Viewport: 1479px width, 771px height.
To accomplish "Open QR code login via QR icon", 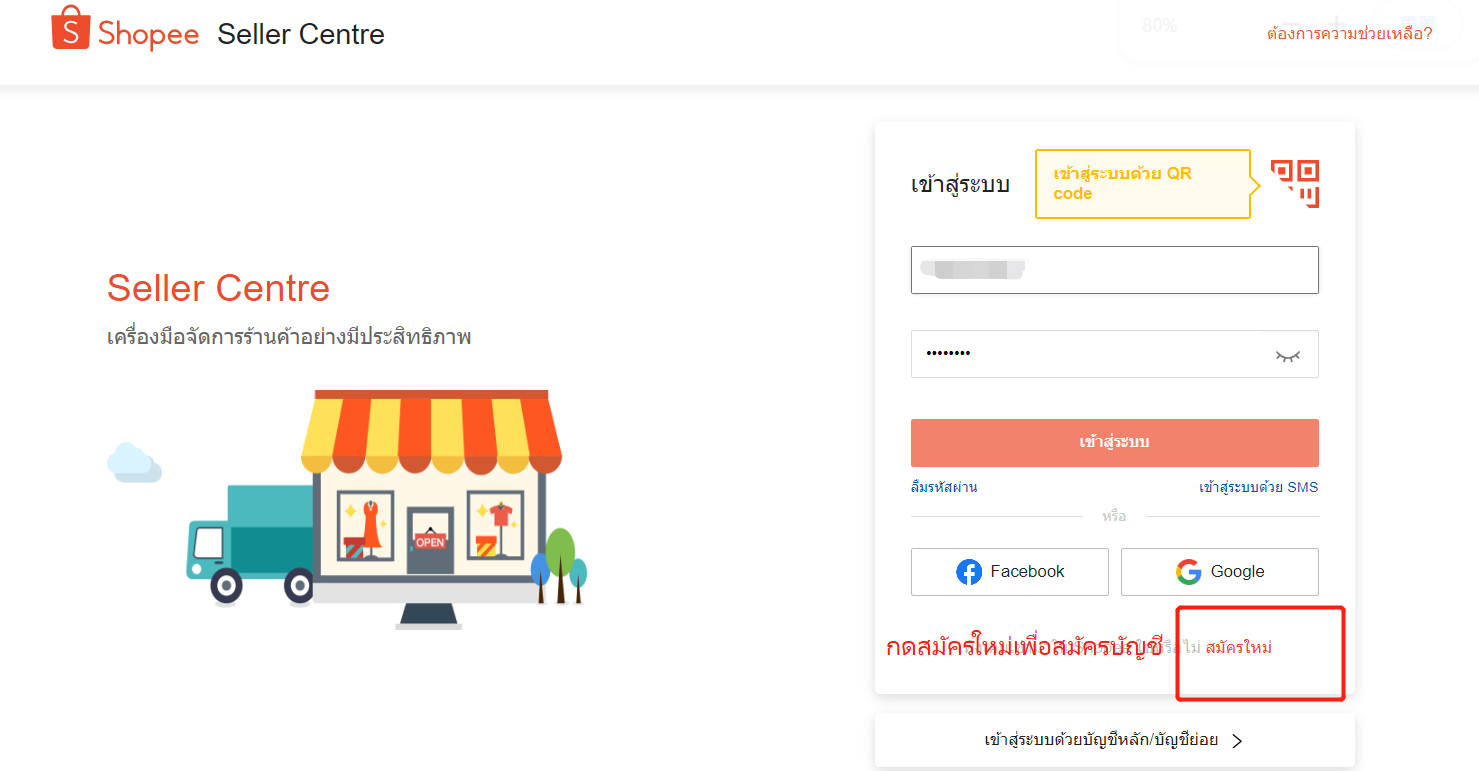I will click(1295, 183).
